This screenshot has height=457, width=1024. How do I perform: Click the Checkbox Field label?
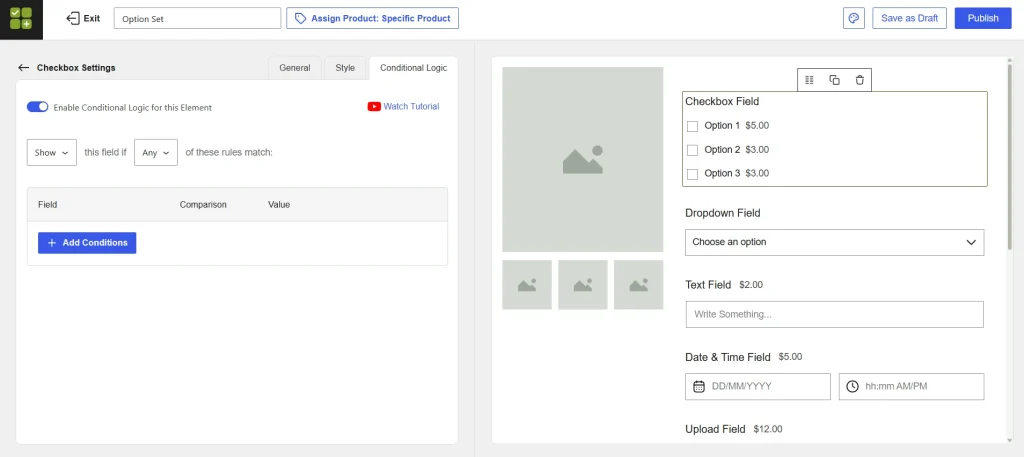tap(722, 102)
